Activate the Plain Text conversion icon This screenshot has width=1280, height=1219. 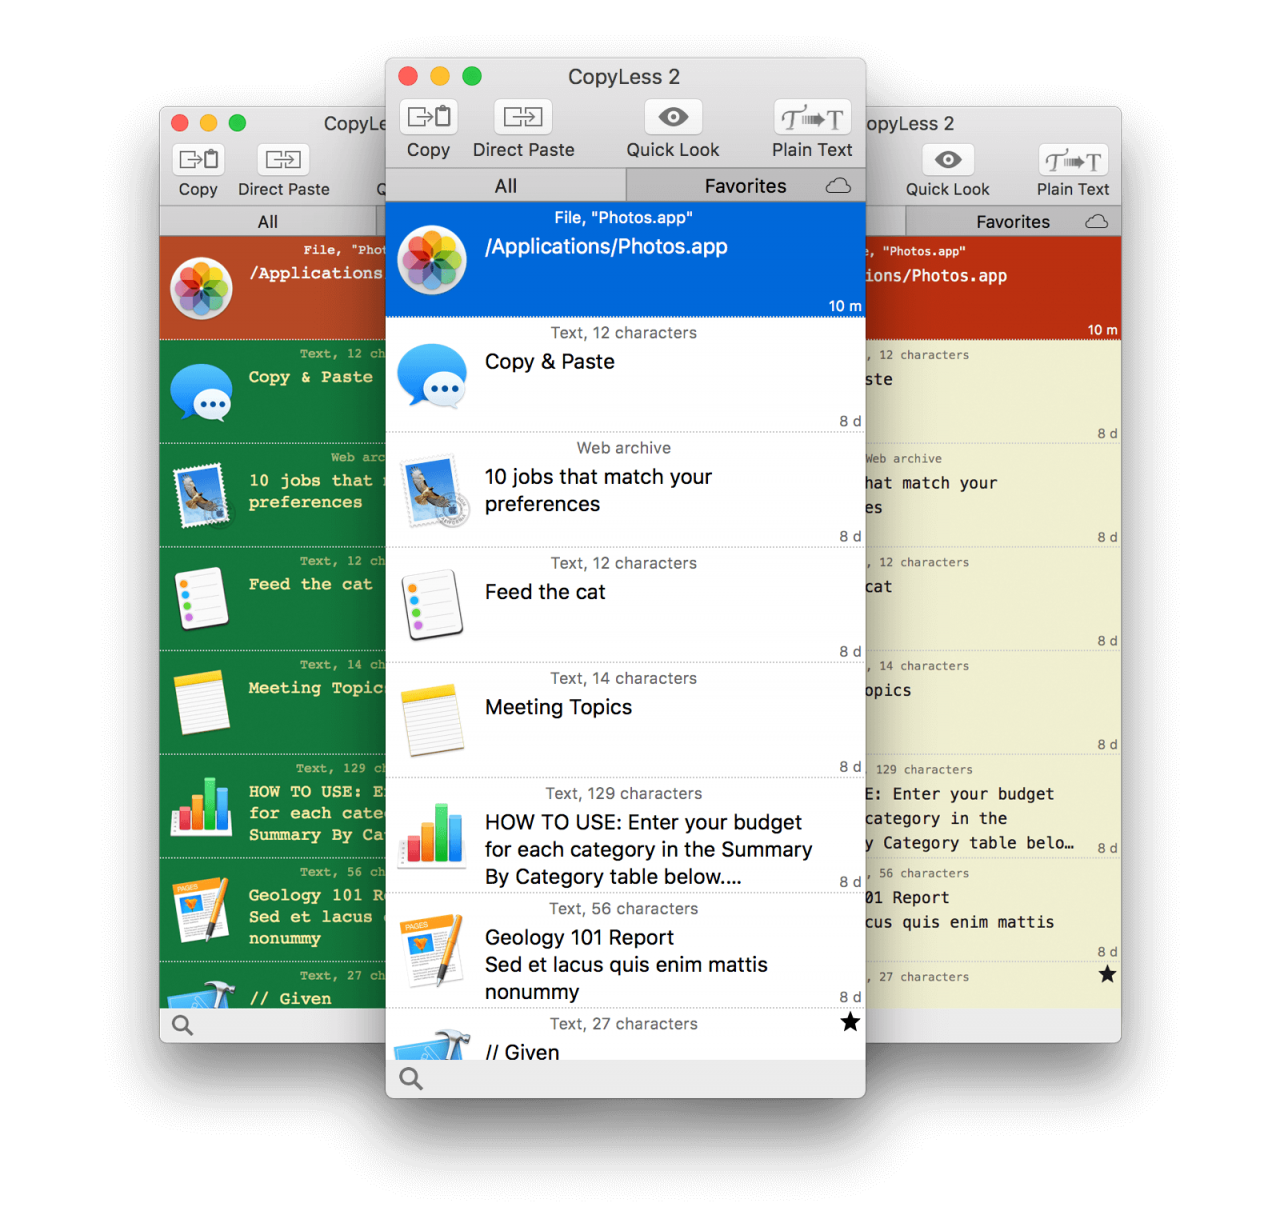click(x=812, y=117)
